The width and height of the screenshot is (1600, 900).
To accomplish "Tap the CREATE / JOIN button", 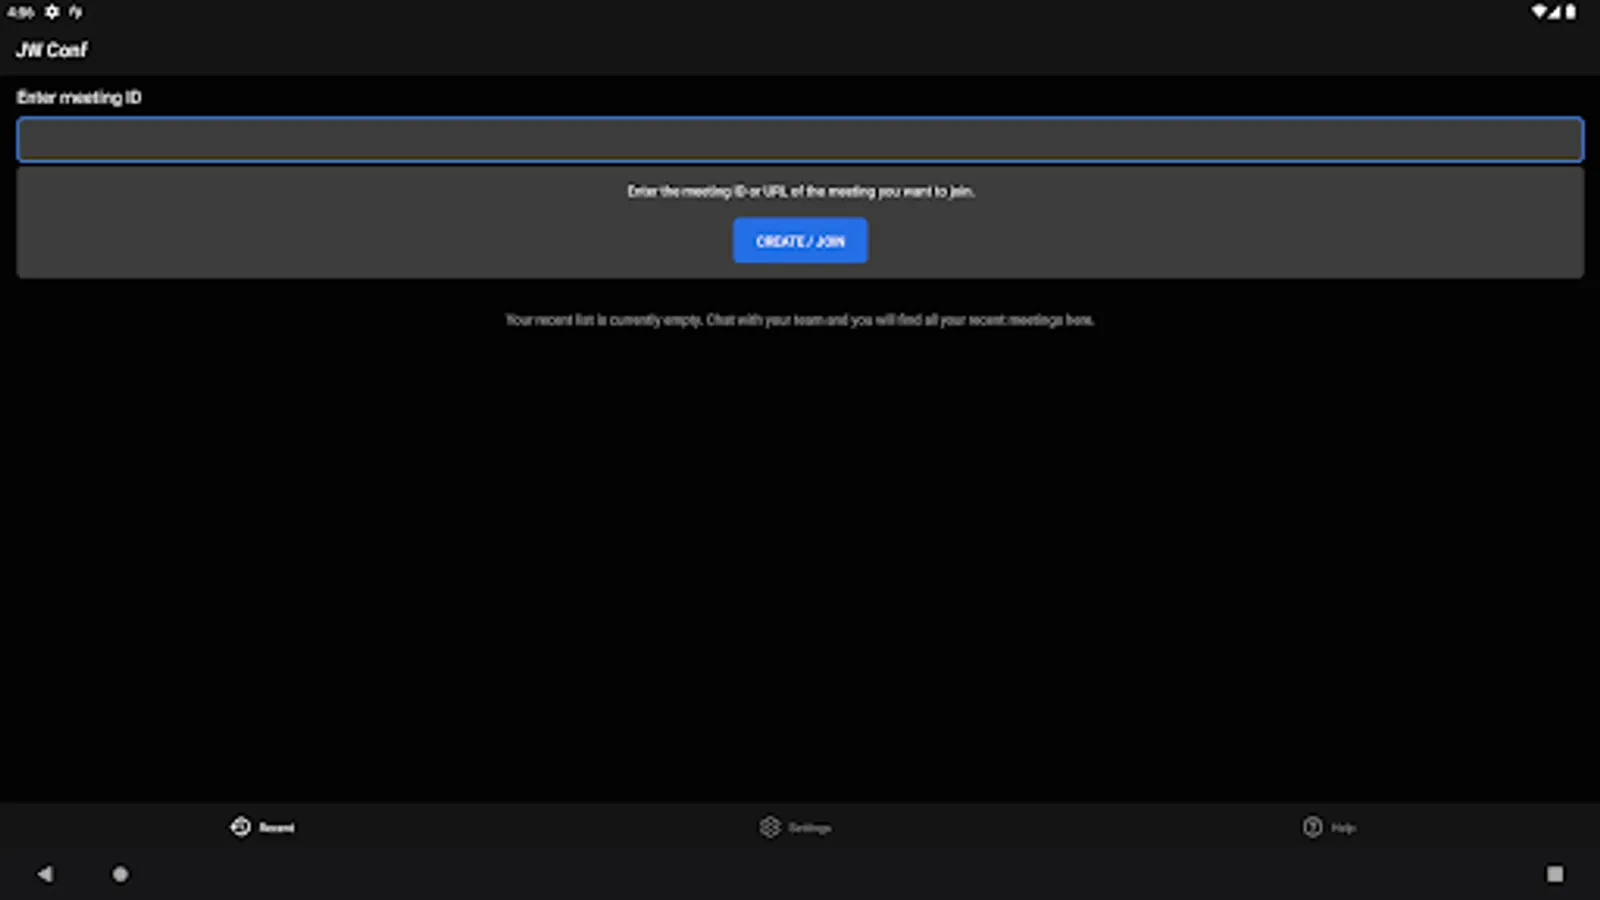I will [x=800, y=241].
